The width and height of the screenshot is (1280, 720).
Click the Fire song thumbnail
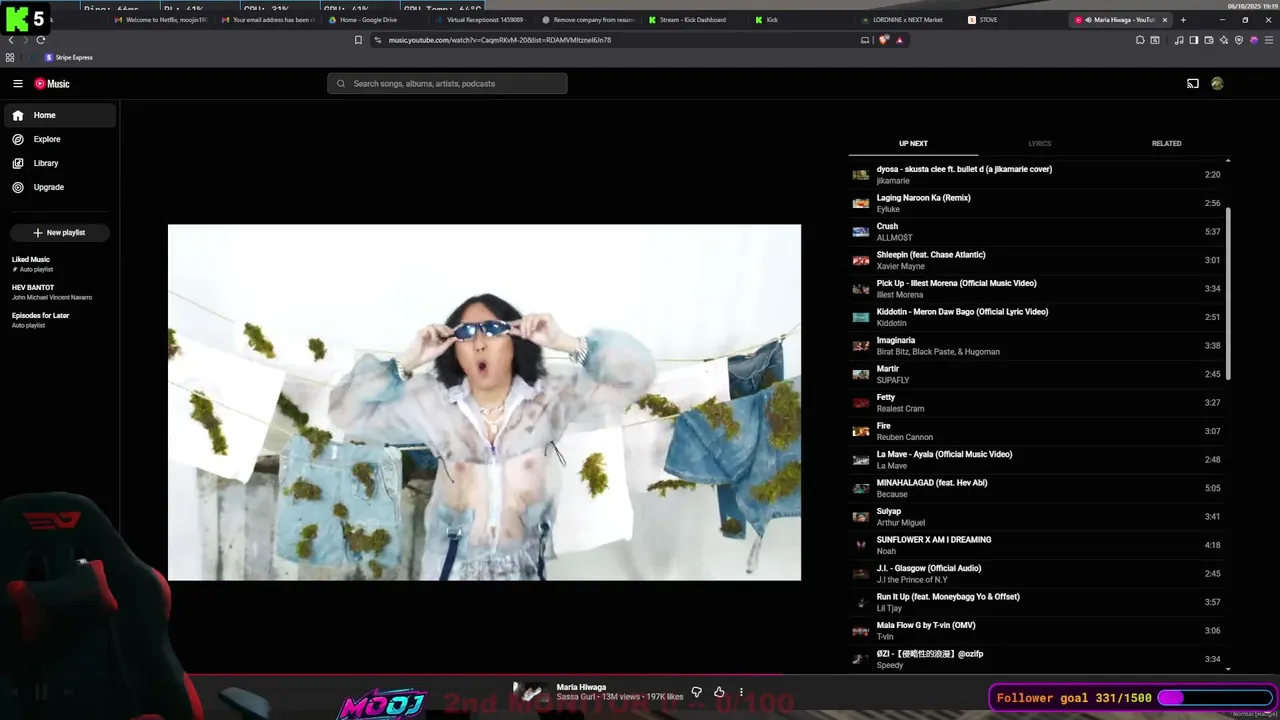tap(860, 431)
